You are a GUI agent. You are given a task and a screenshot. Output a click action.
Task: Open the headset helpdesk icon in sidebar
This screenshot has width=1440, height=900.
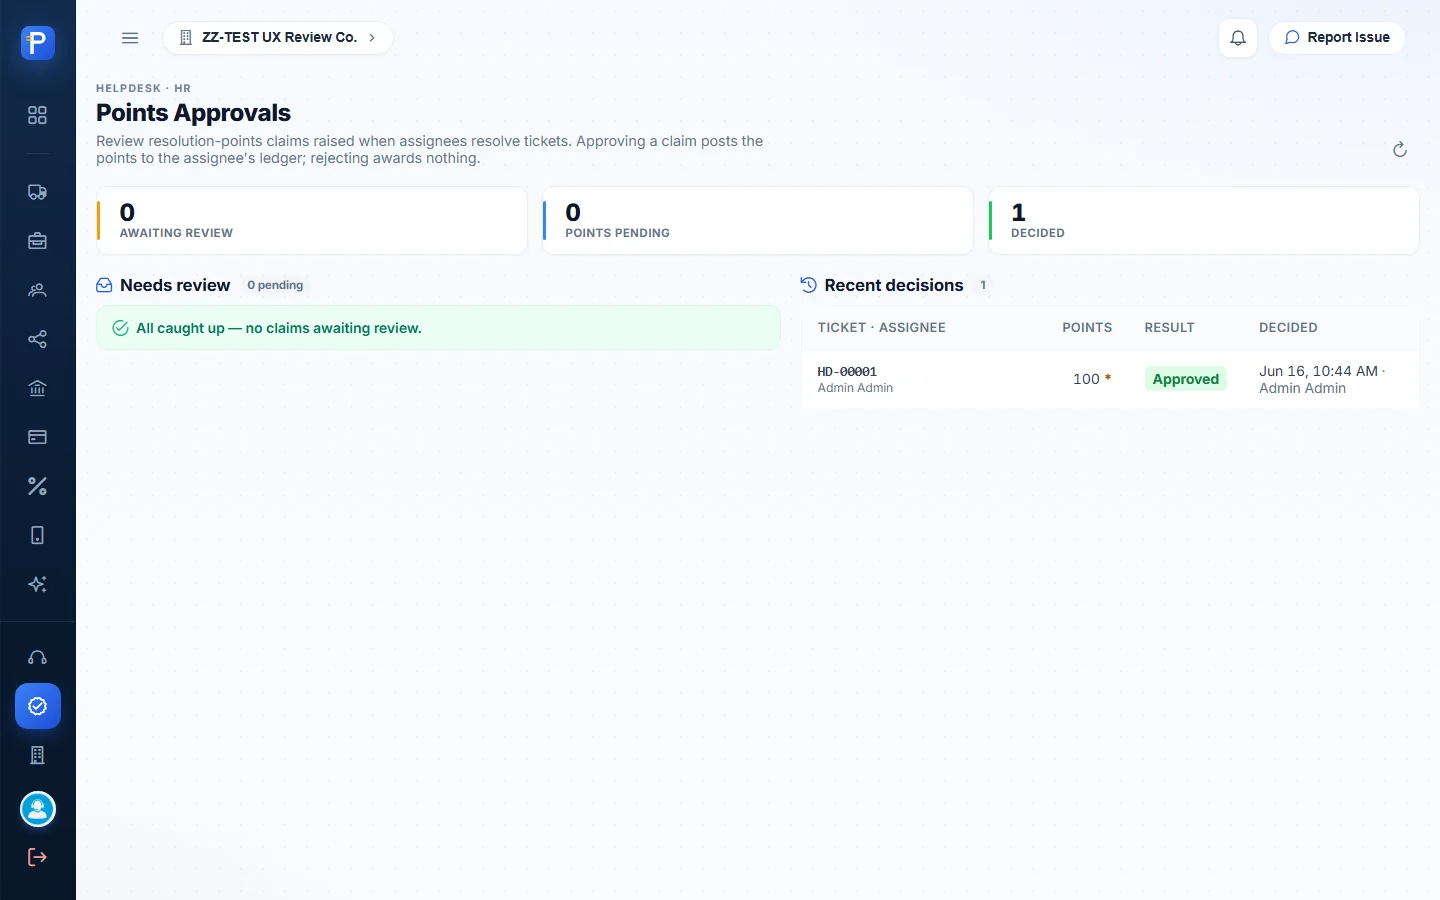[x=37, y=657]
